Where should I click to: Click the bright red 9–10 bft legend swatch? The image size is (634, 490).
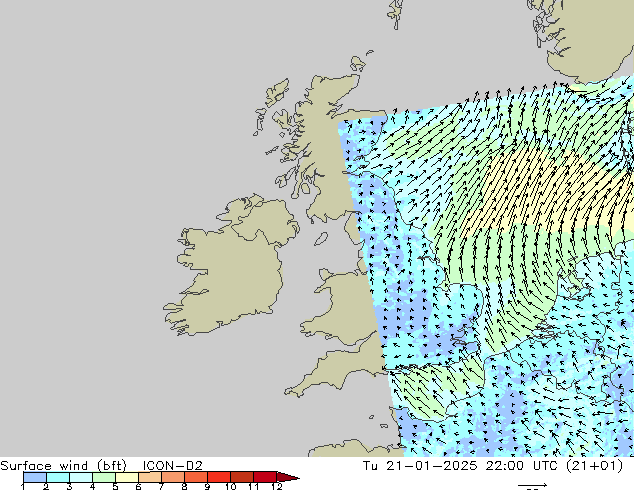(x=219, y=477)
